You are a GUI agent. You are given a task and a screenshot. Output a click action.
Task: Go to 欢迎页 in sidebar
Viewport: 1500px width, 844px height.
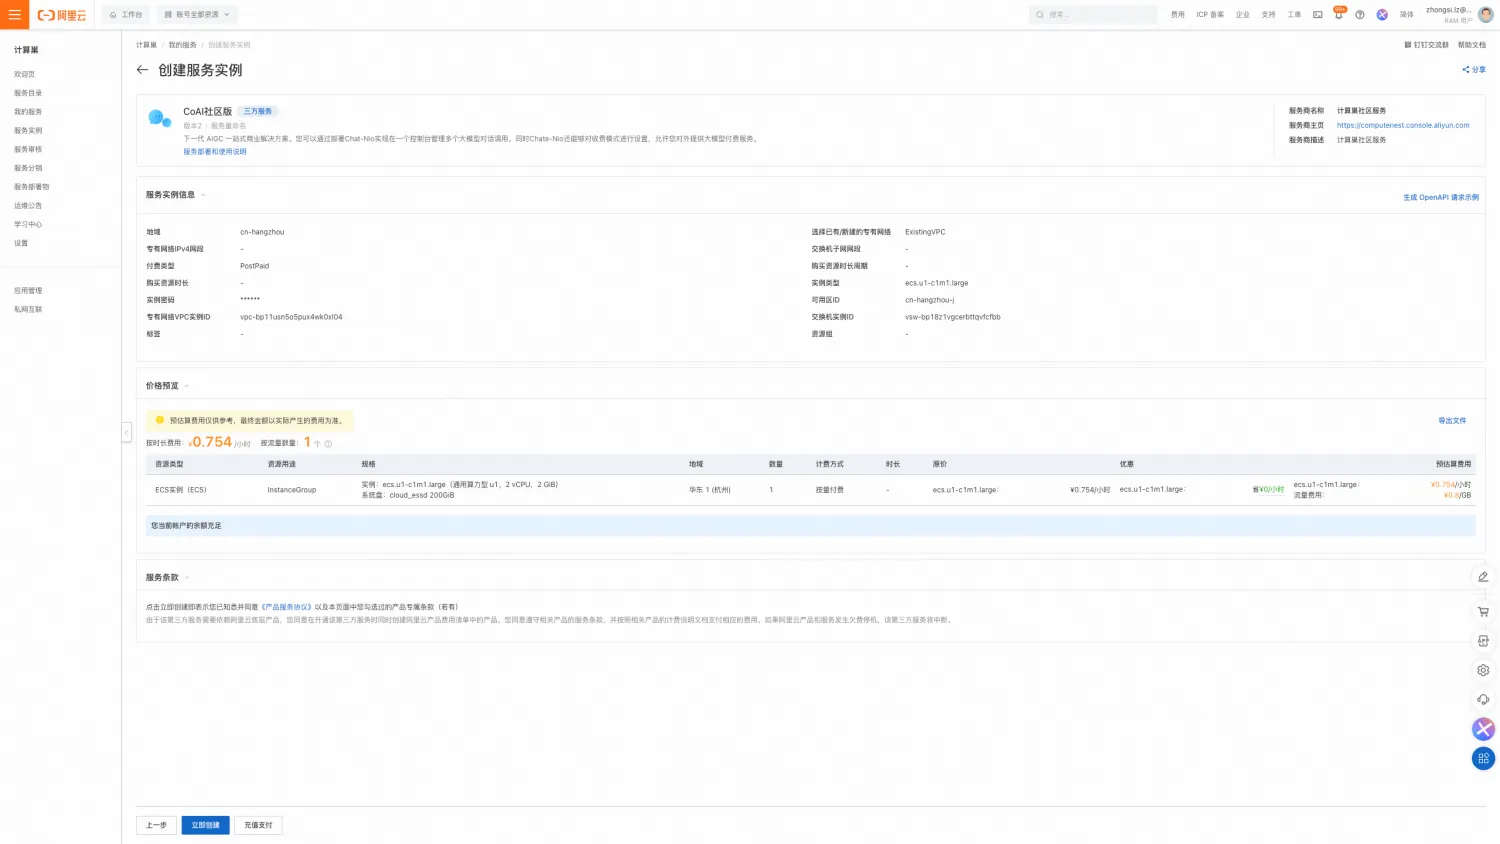point(24,74)
